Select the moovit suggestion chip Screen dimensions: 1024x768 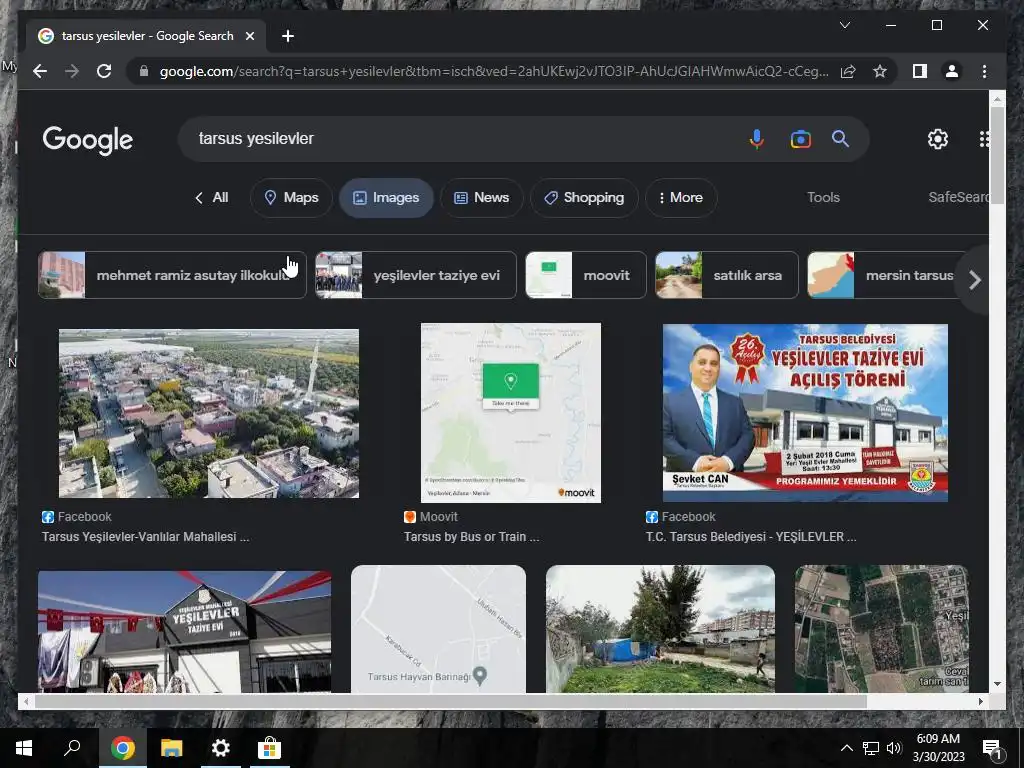[x=586, y=275]
